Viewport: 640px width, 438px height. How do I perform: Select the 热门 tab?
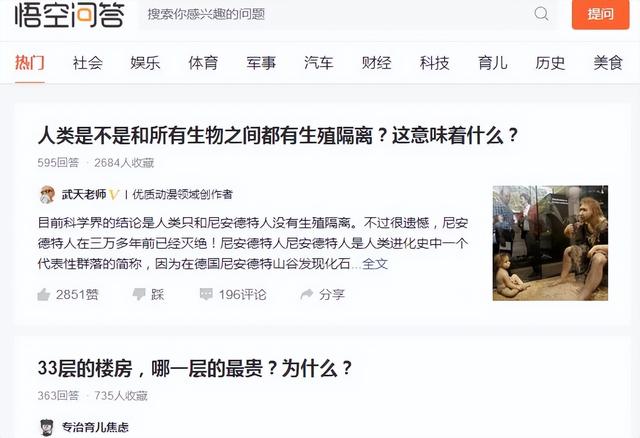(30, 63)
